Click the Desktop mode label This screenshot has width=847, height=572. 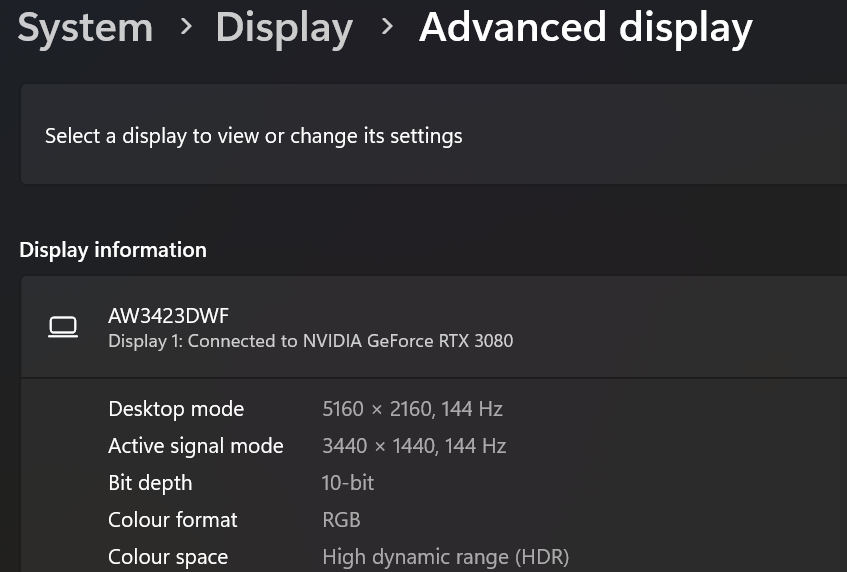point(176,409)
